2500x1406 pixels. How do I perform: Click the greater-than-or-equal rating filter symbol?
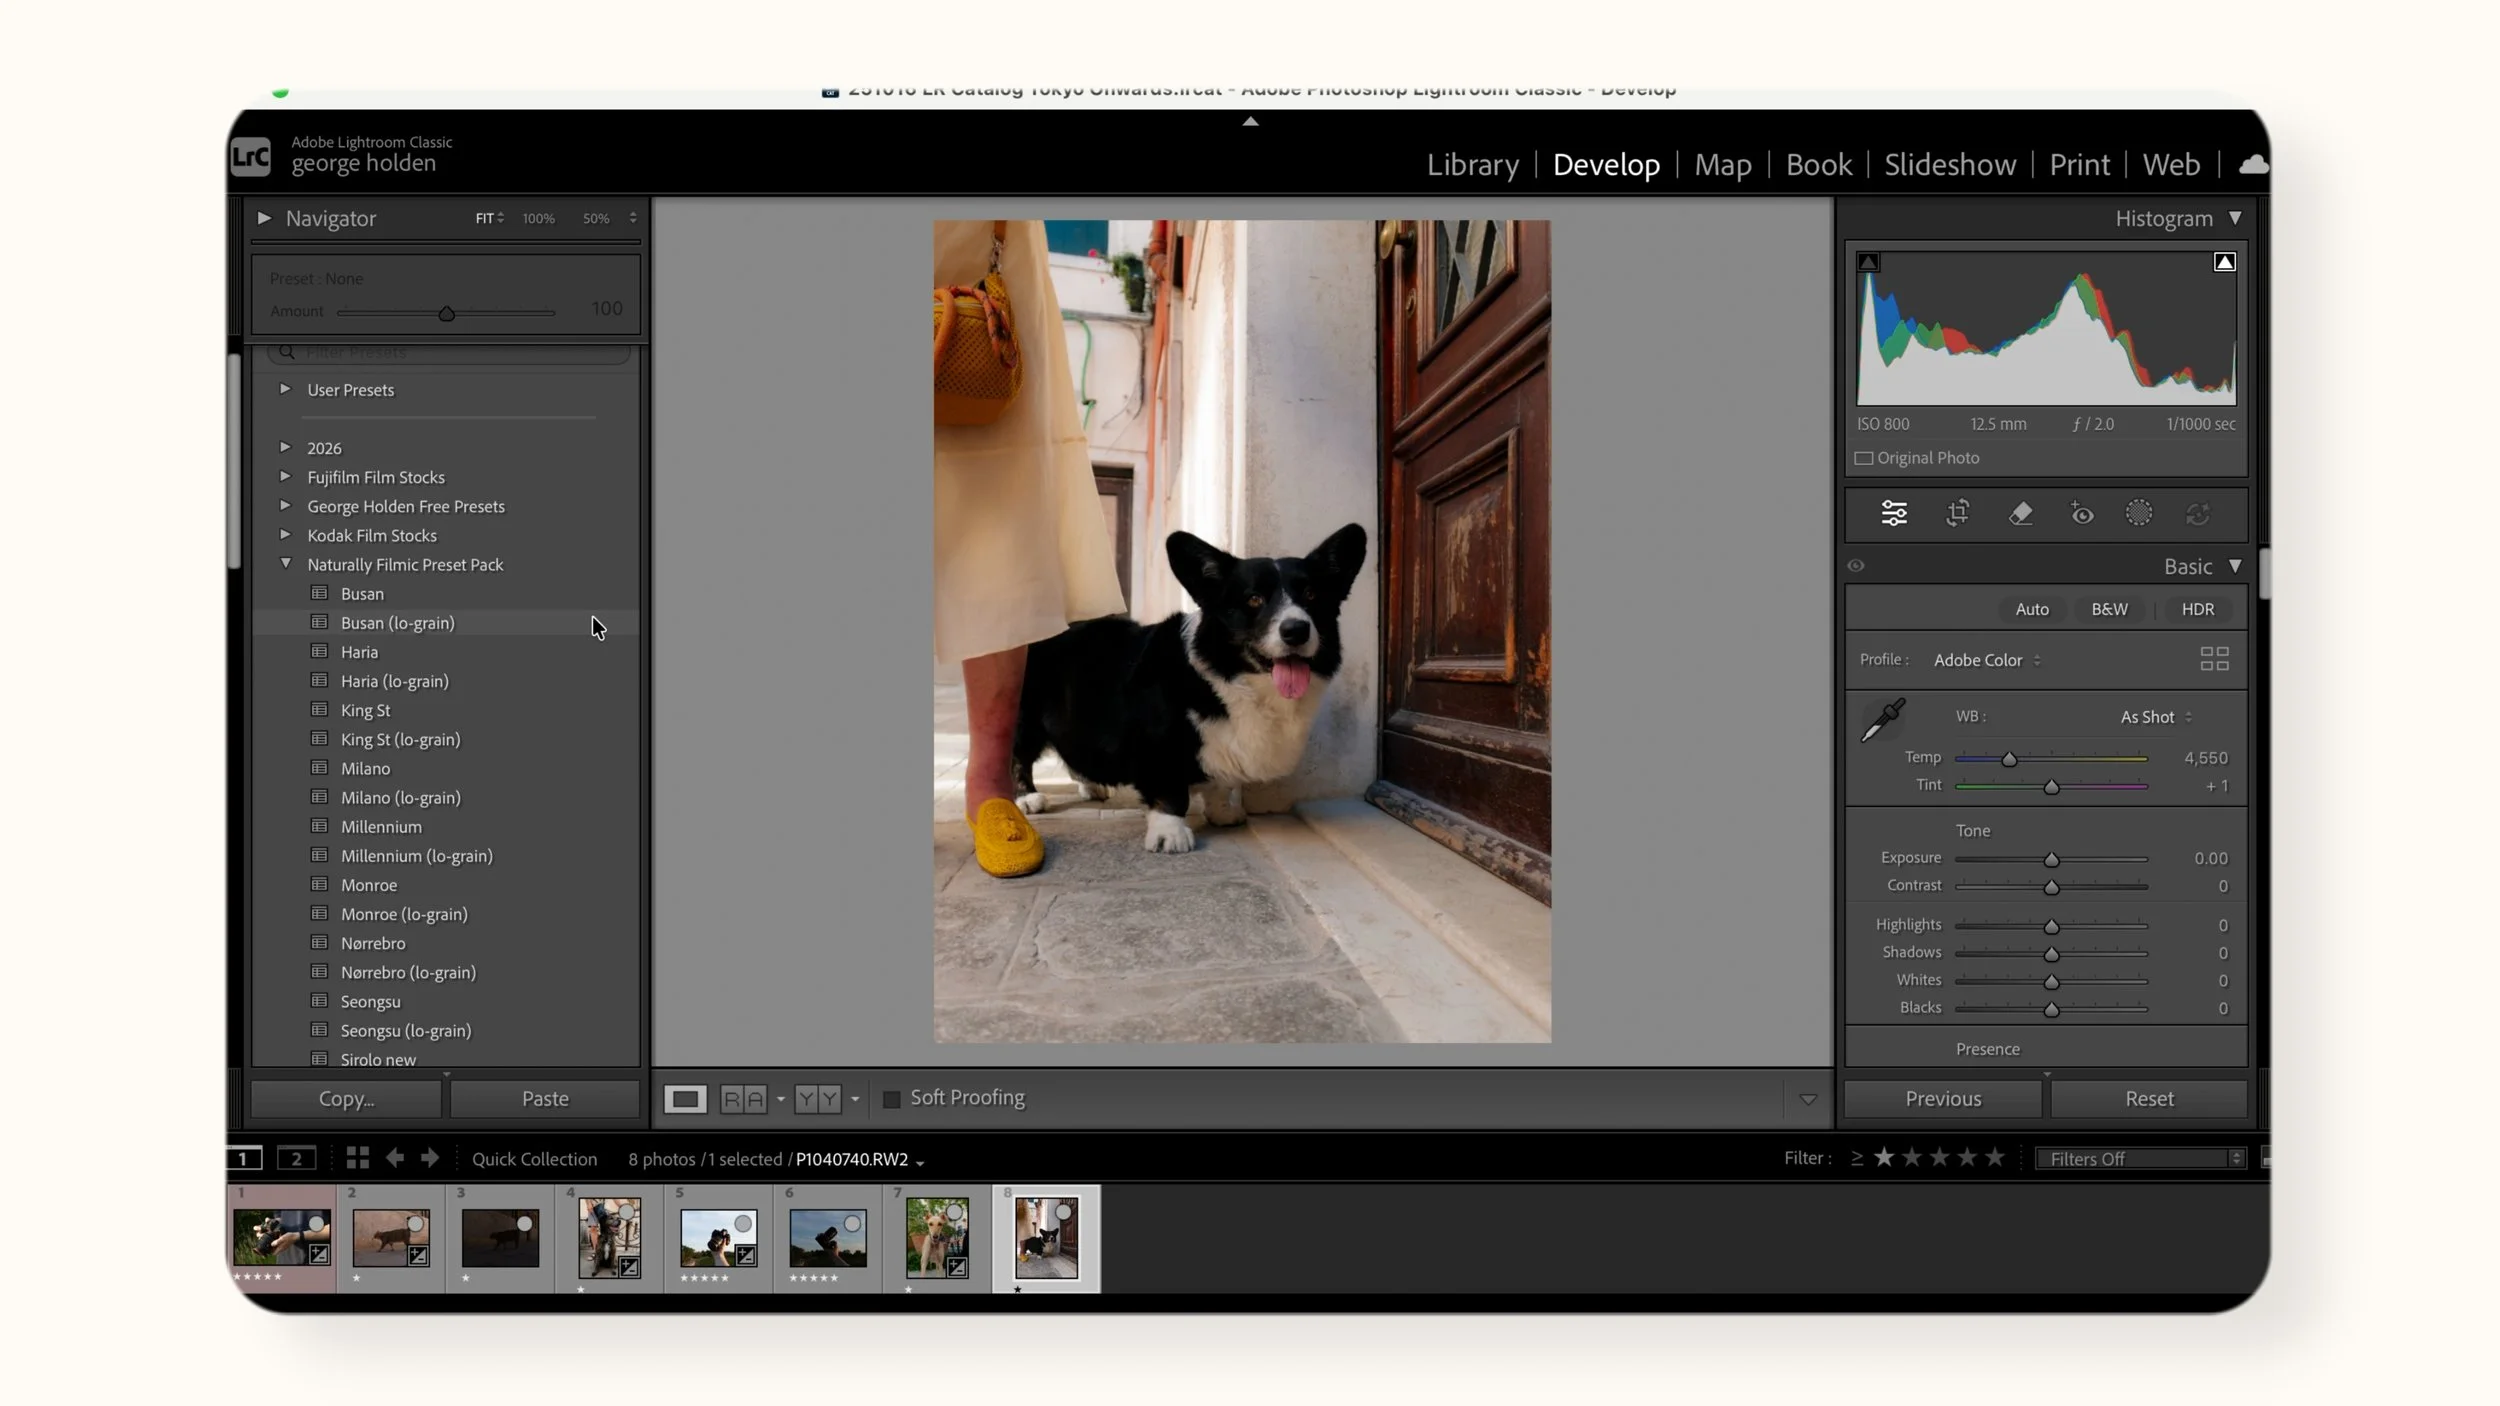(x=1857, y=1158)
